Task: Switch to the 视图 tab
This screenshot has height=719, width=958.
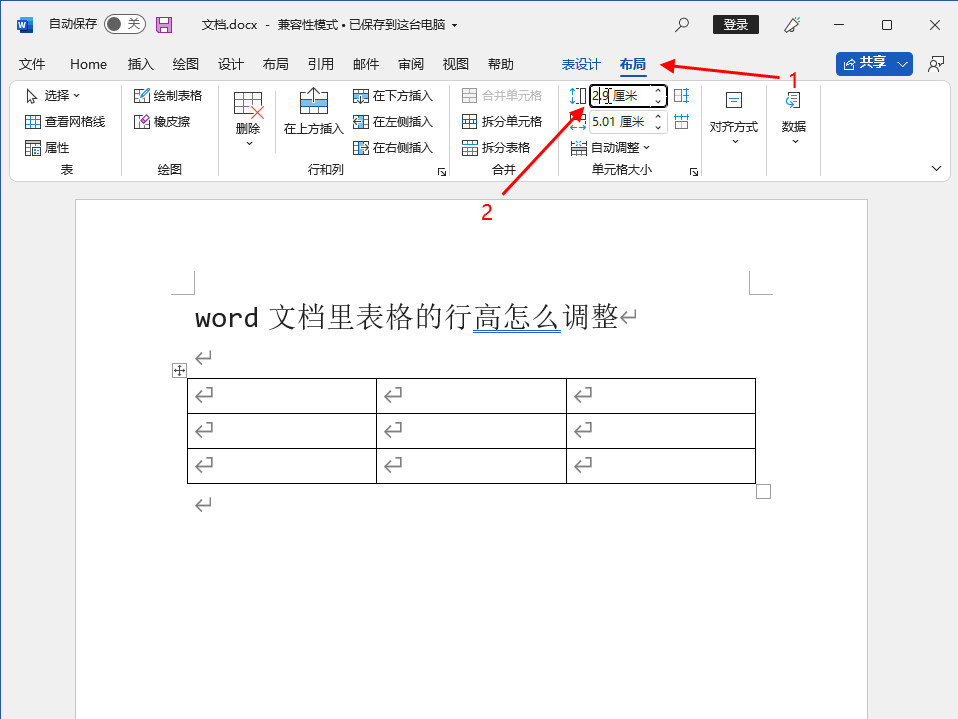Action: (456, 64)
